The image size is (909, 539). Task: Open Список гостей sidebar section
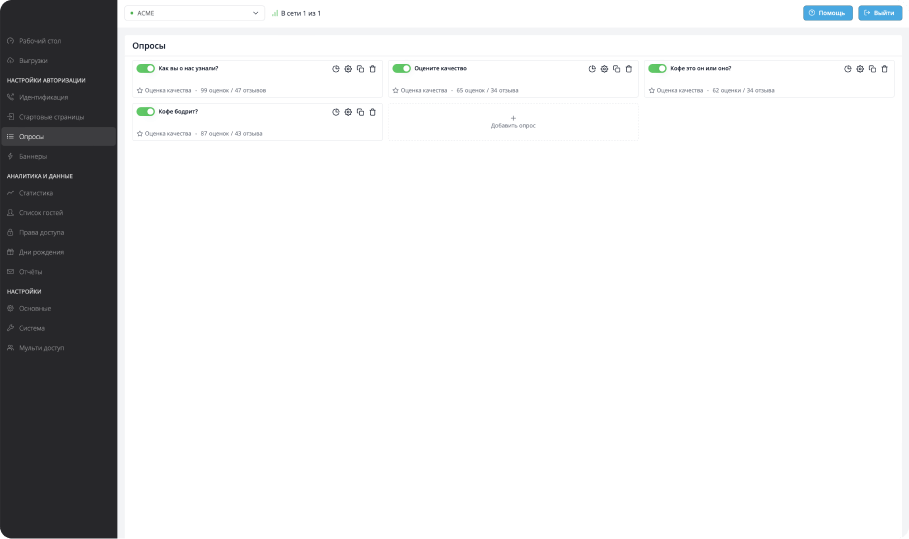(x=40, y=213)
